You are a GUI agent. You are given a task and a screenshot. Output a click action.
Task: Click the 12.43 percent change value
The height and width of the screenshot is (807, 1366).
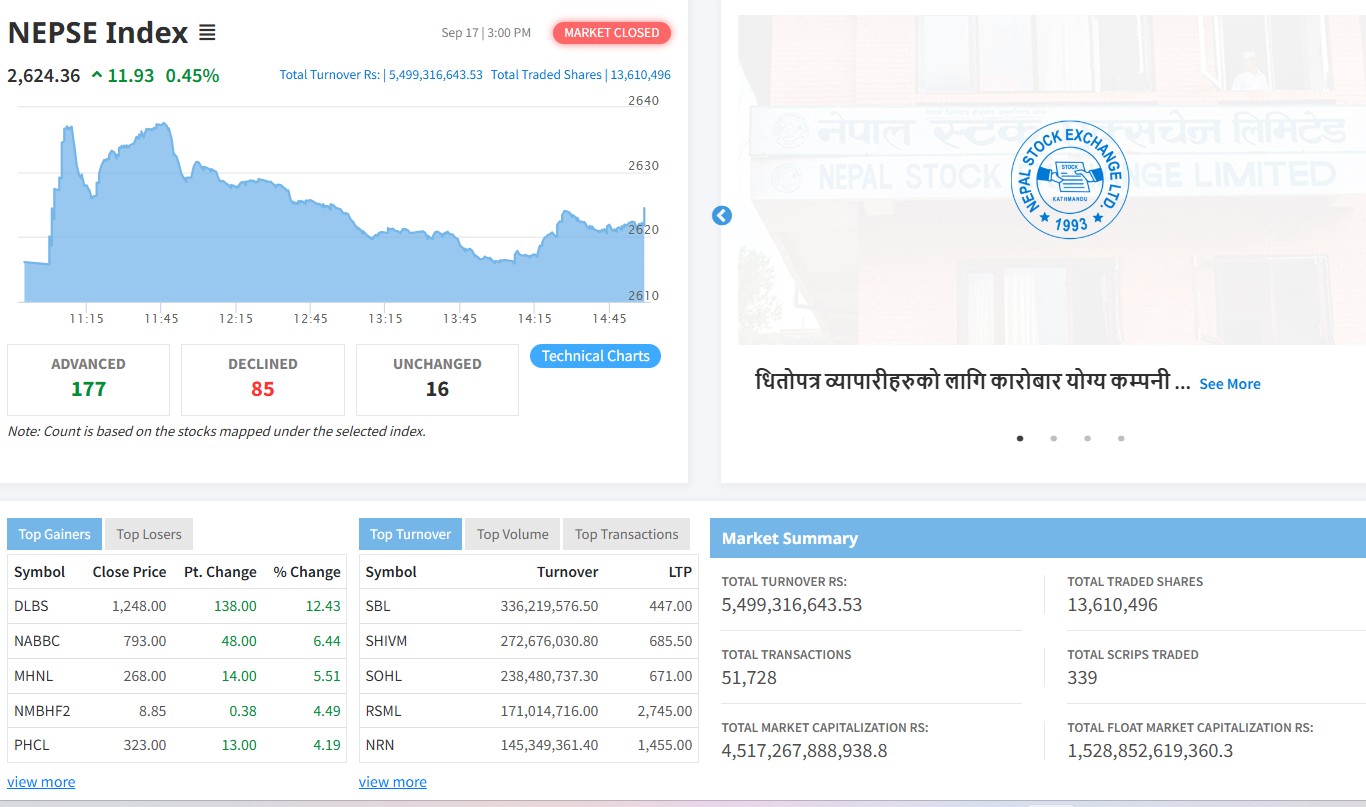click(324, 606)
